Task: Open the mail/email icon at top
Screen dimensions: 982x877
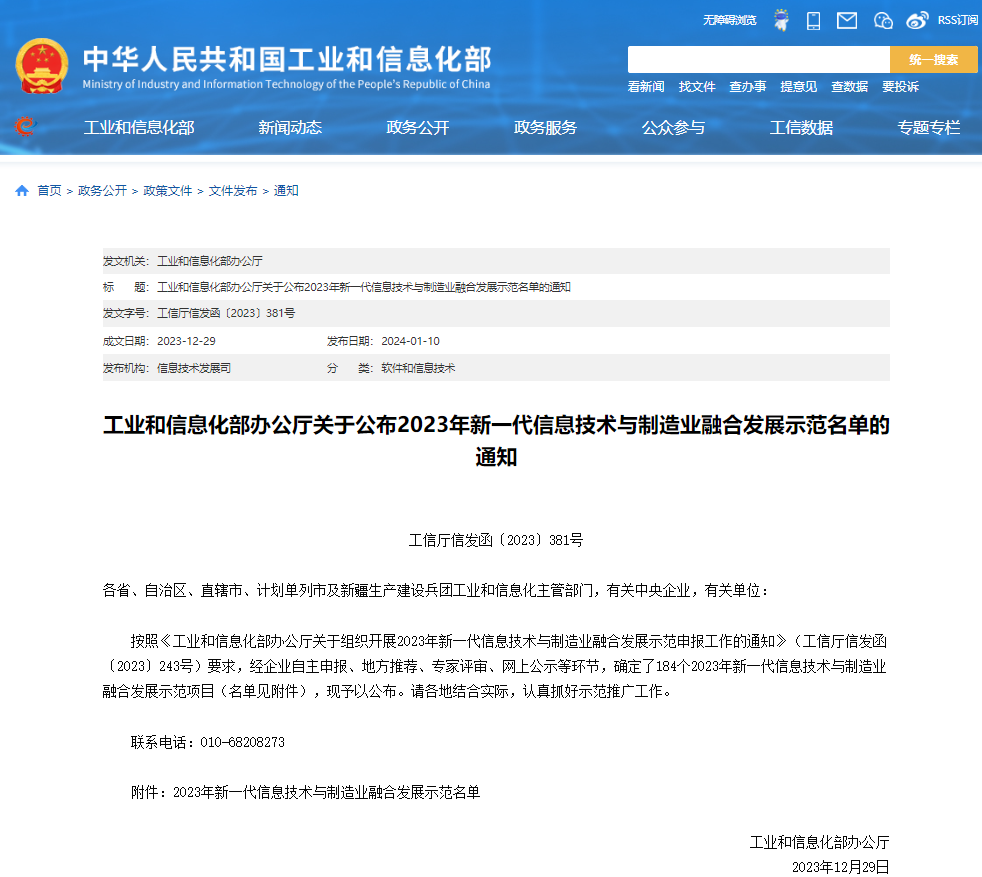Action: 846,20
